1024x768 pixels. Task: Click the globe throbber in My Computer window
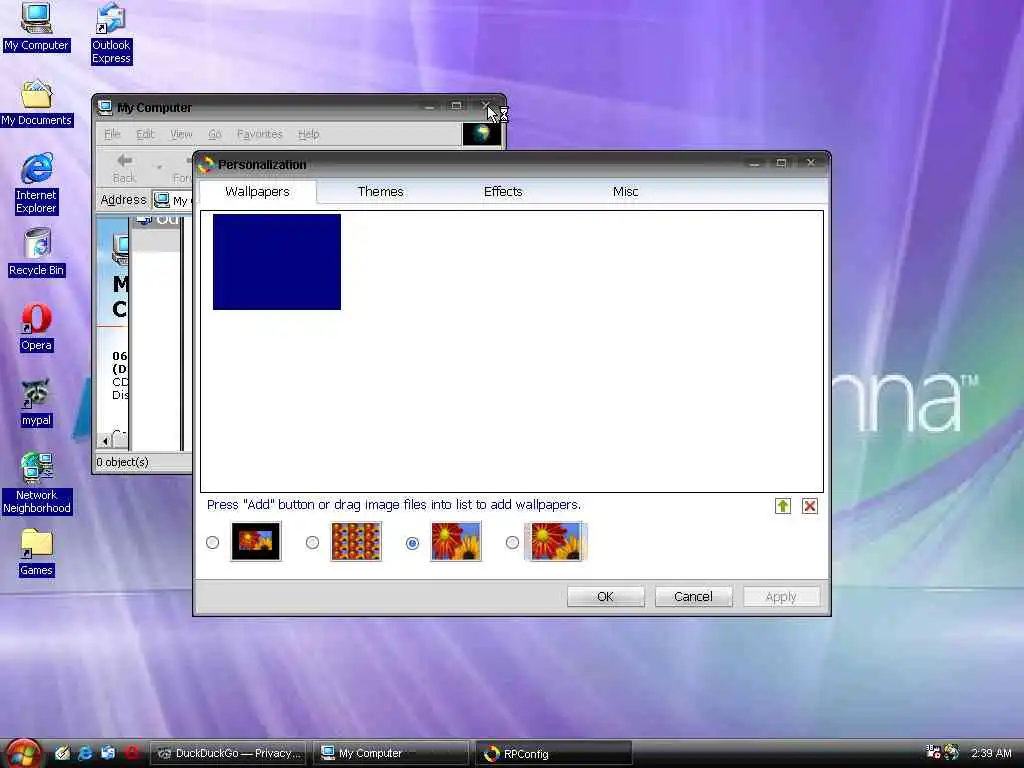(481, 134)
